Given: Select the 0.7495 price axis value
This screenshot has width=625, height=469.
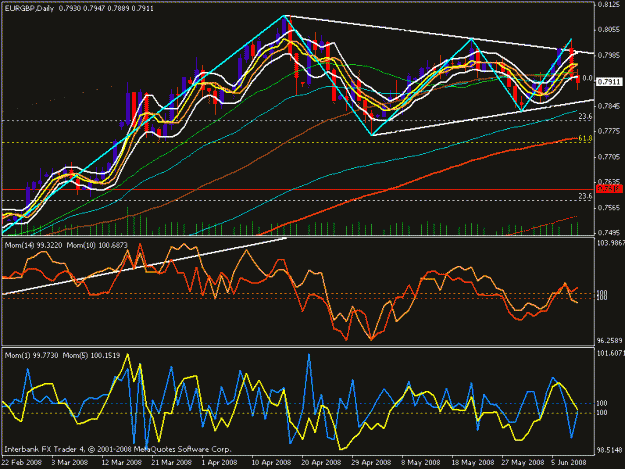Looking at the screenshot, I should 610,233.
